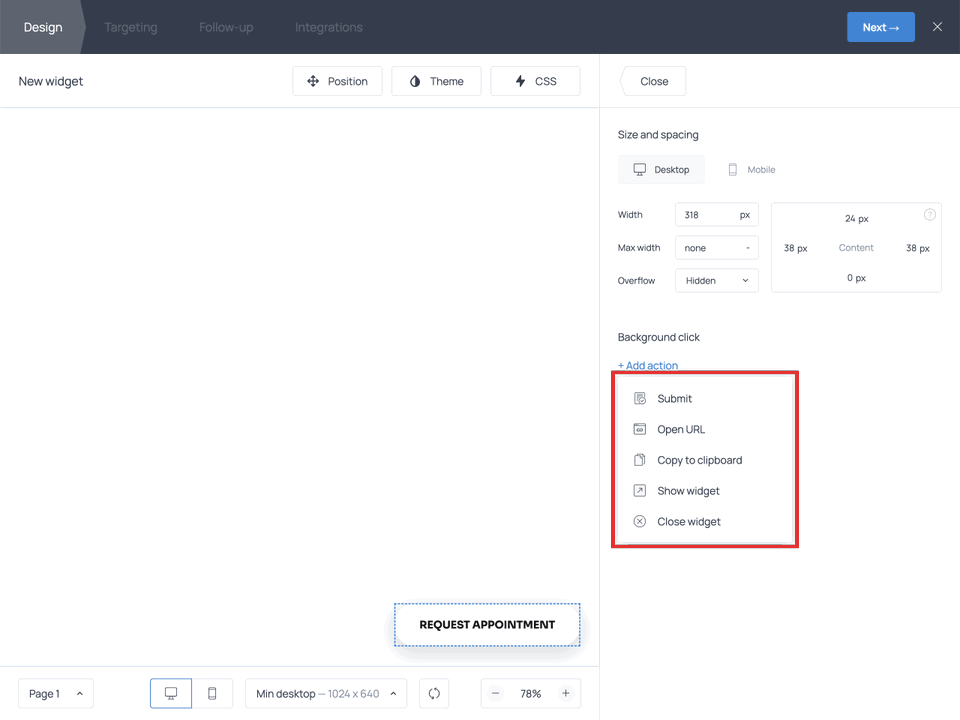Click the Show widget icon
Screen dimensions: 960x720
click(640, 491)
